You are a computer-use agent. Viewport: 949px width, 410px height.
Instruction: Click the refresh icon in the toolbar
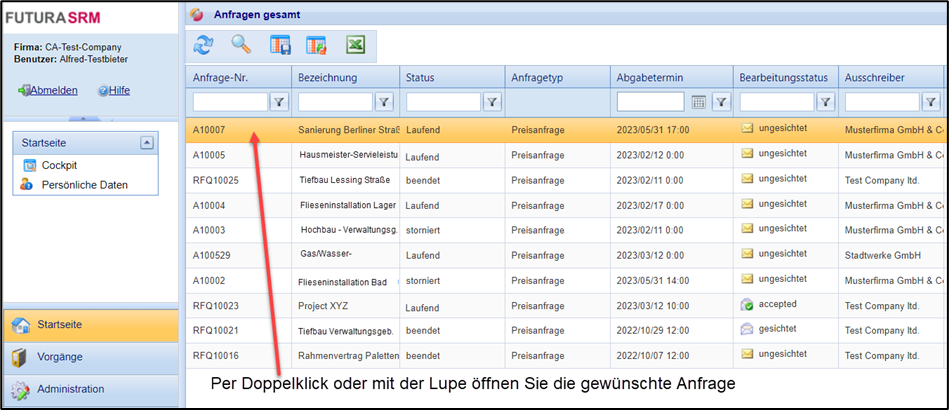pos(204,45)
